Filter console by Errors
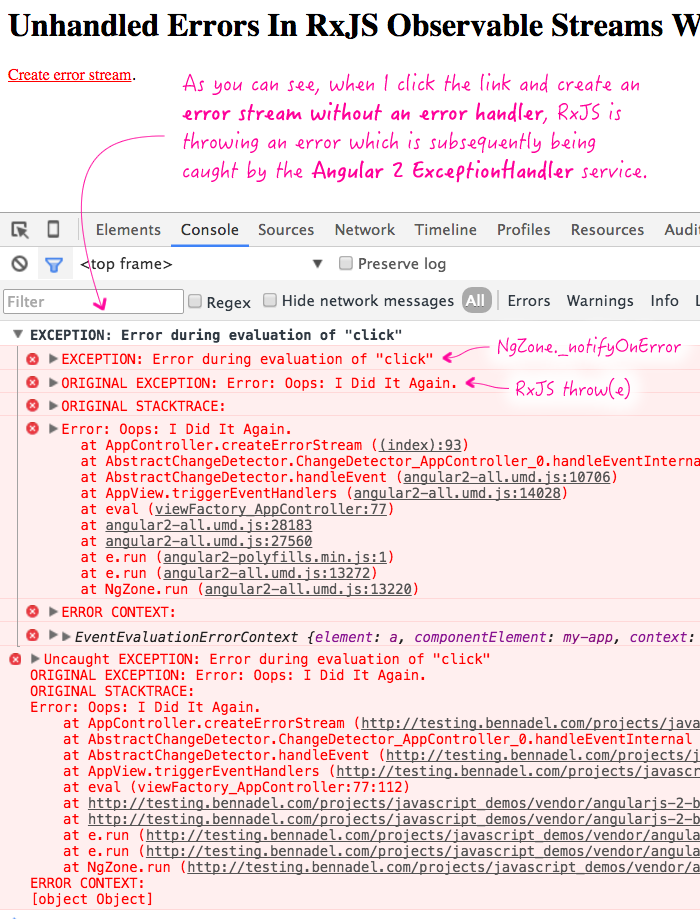 (x=529, y=301)
